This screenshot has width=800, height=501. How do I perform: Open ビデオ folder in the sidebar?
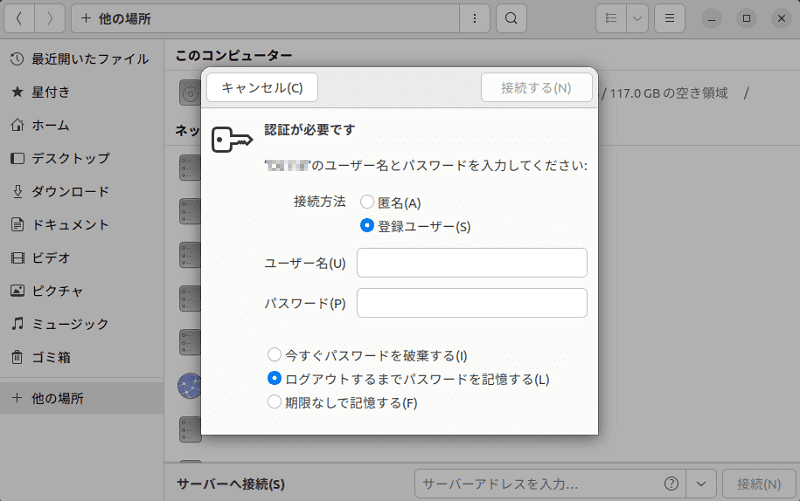point(82,258)
